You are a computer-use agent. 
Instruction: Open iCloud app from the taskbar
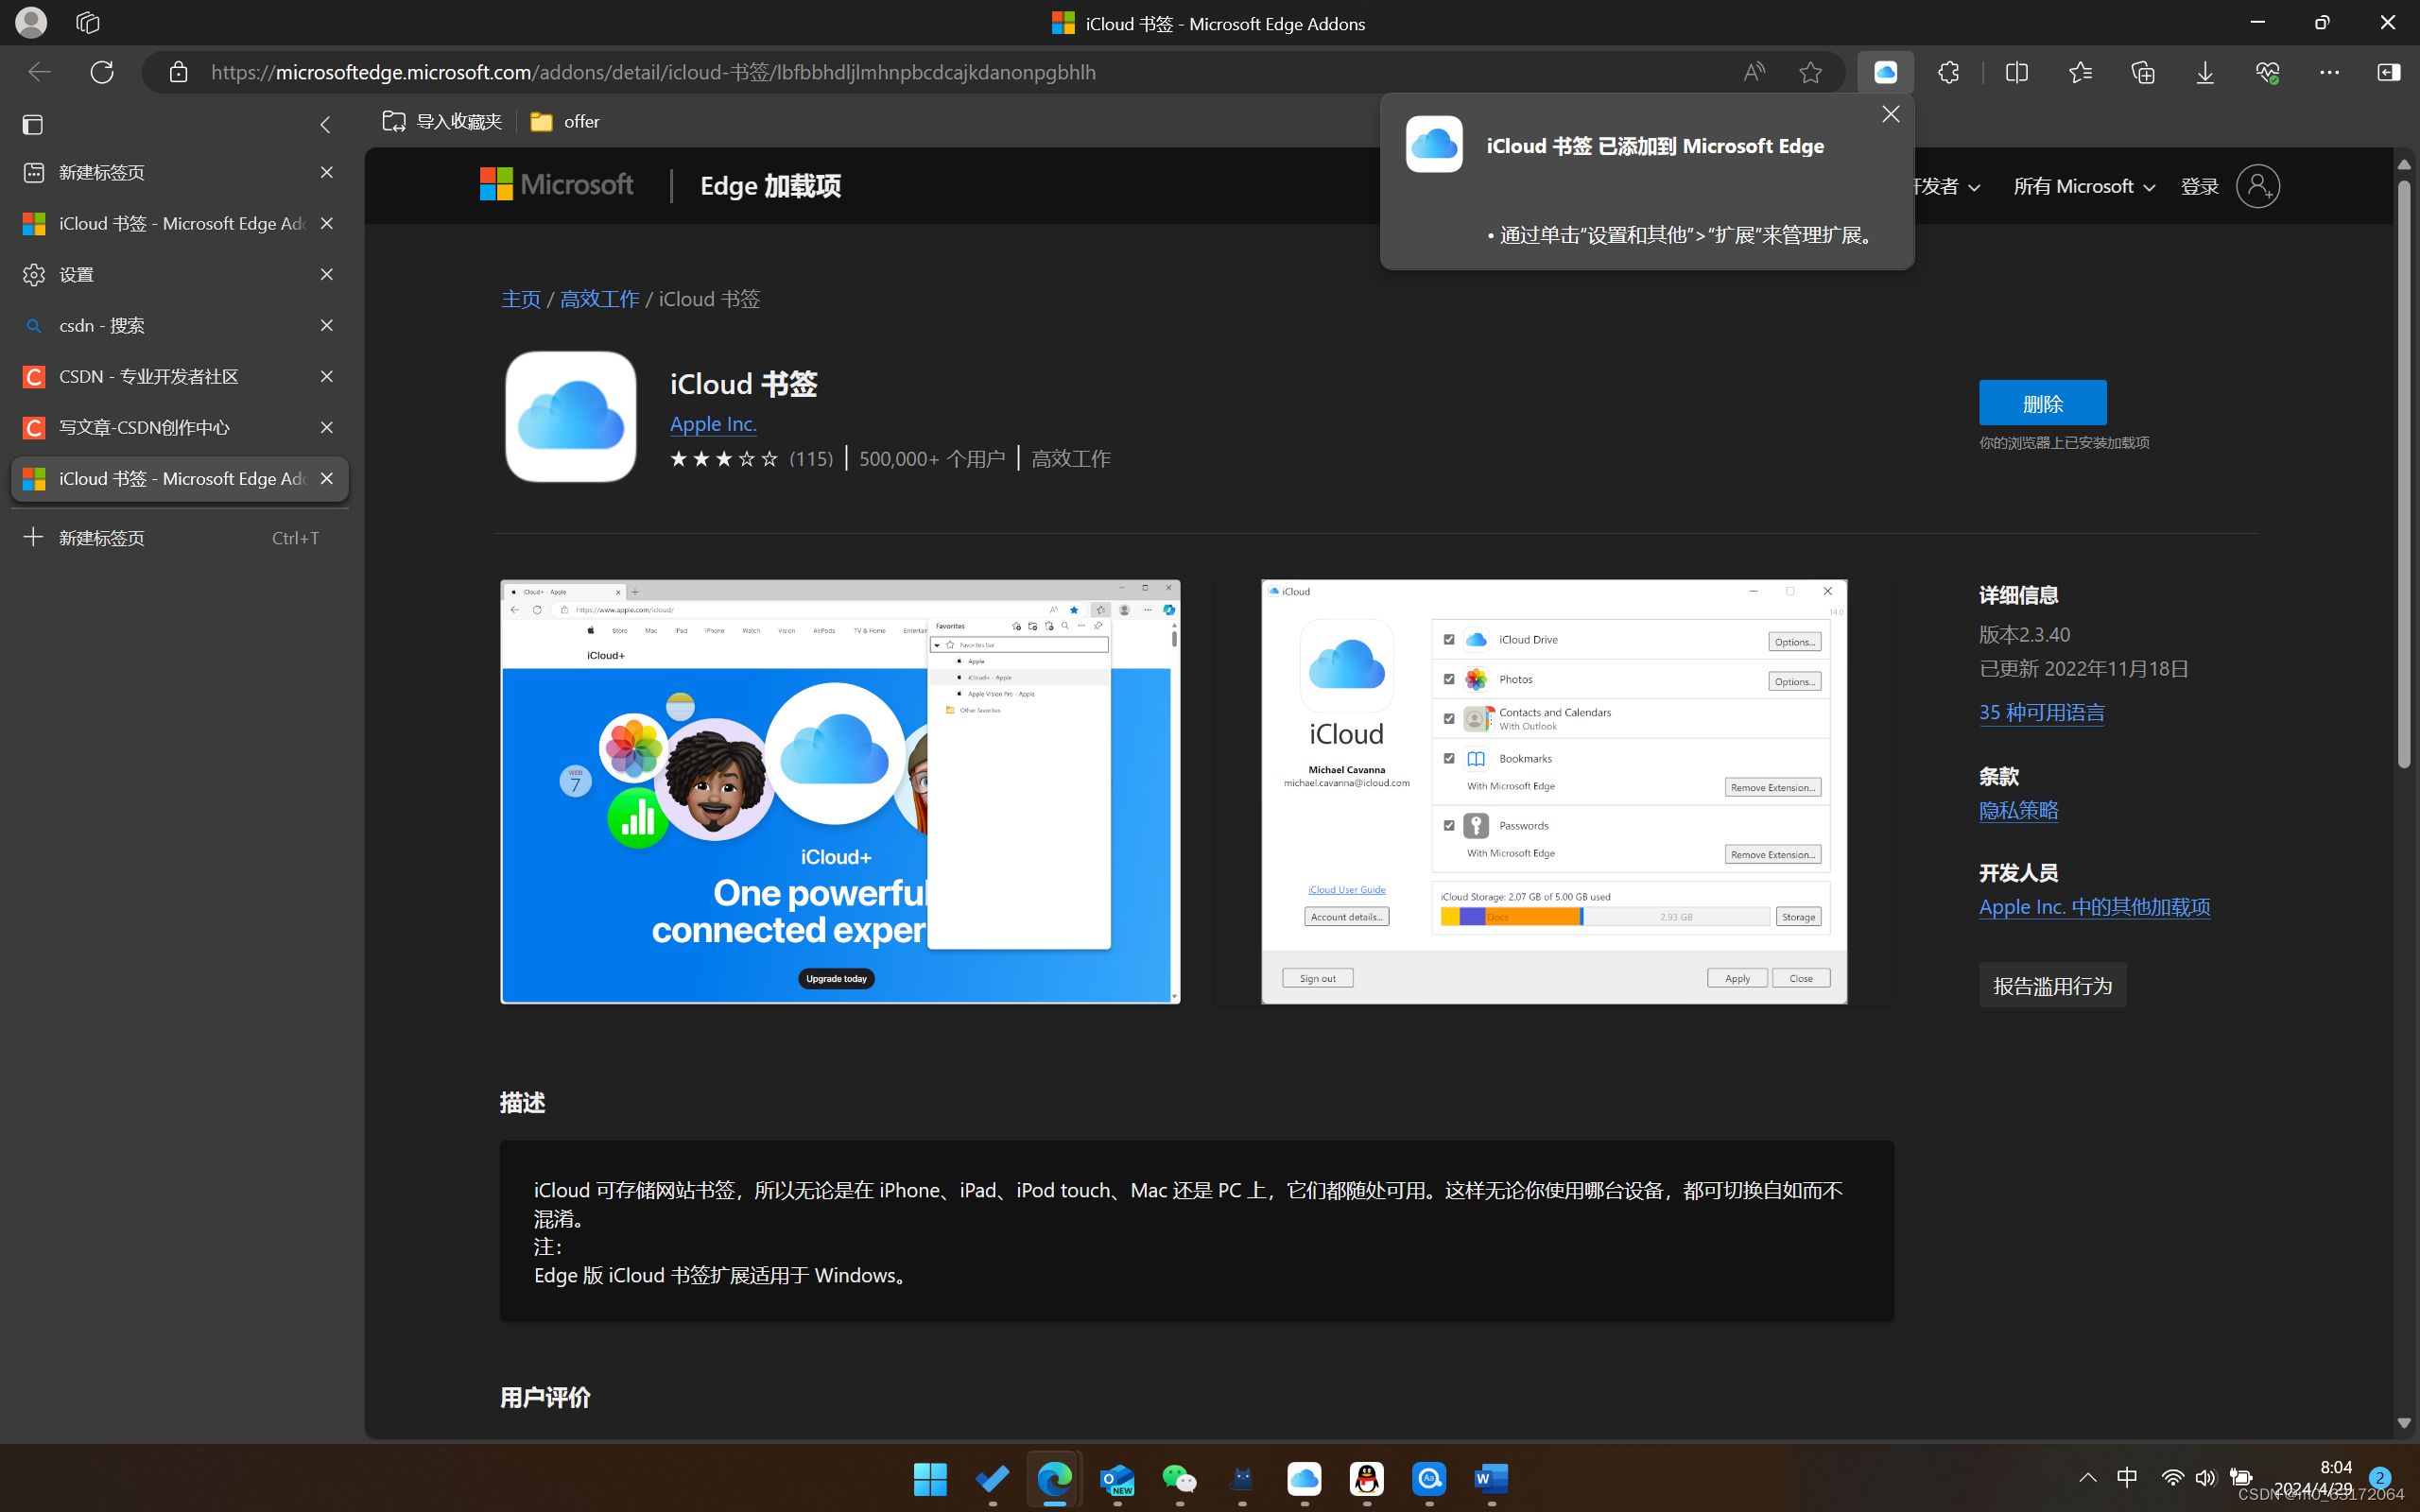pyautogui.click(x=1304, y=1478)
